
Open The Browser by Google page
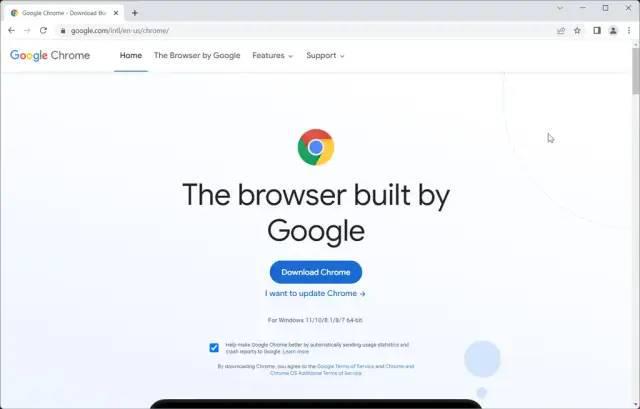pos(197,56)
